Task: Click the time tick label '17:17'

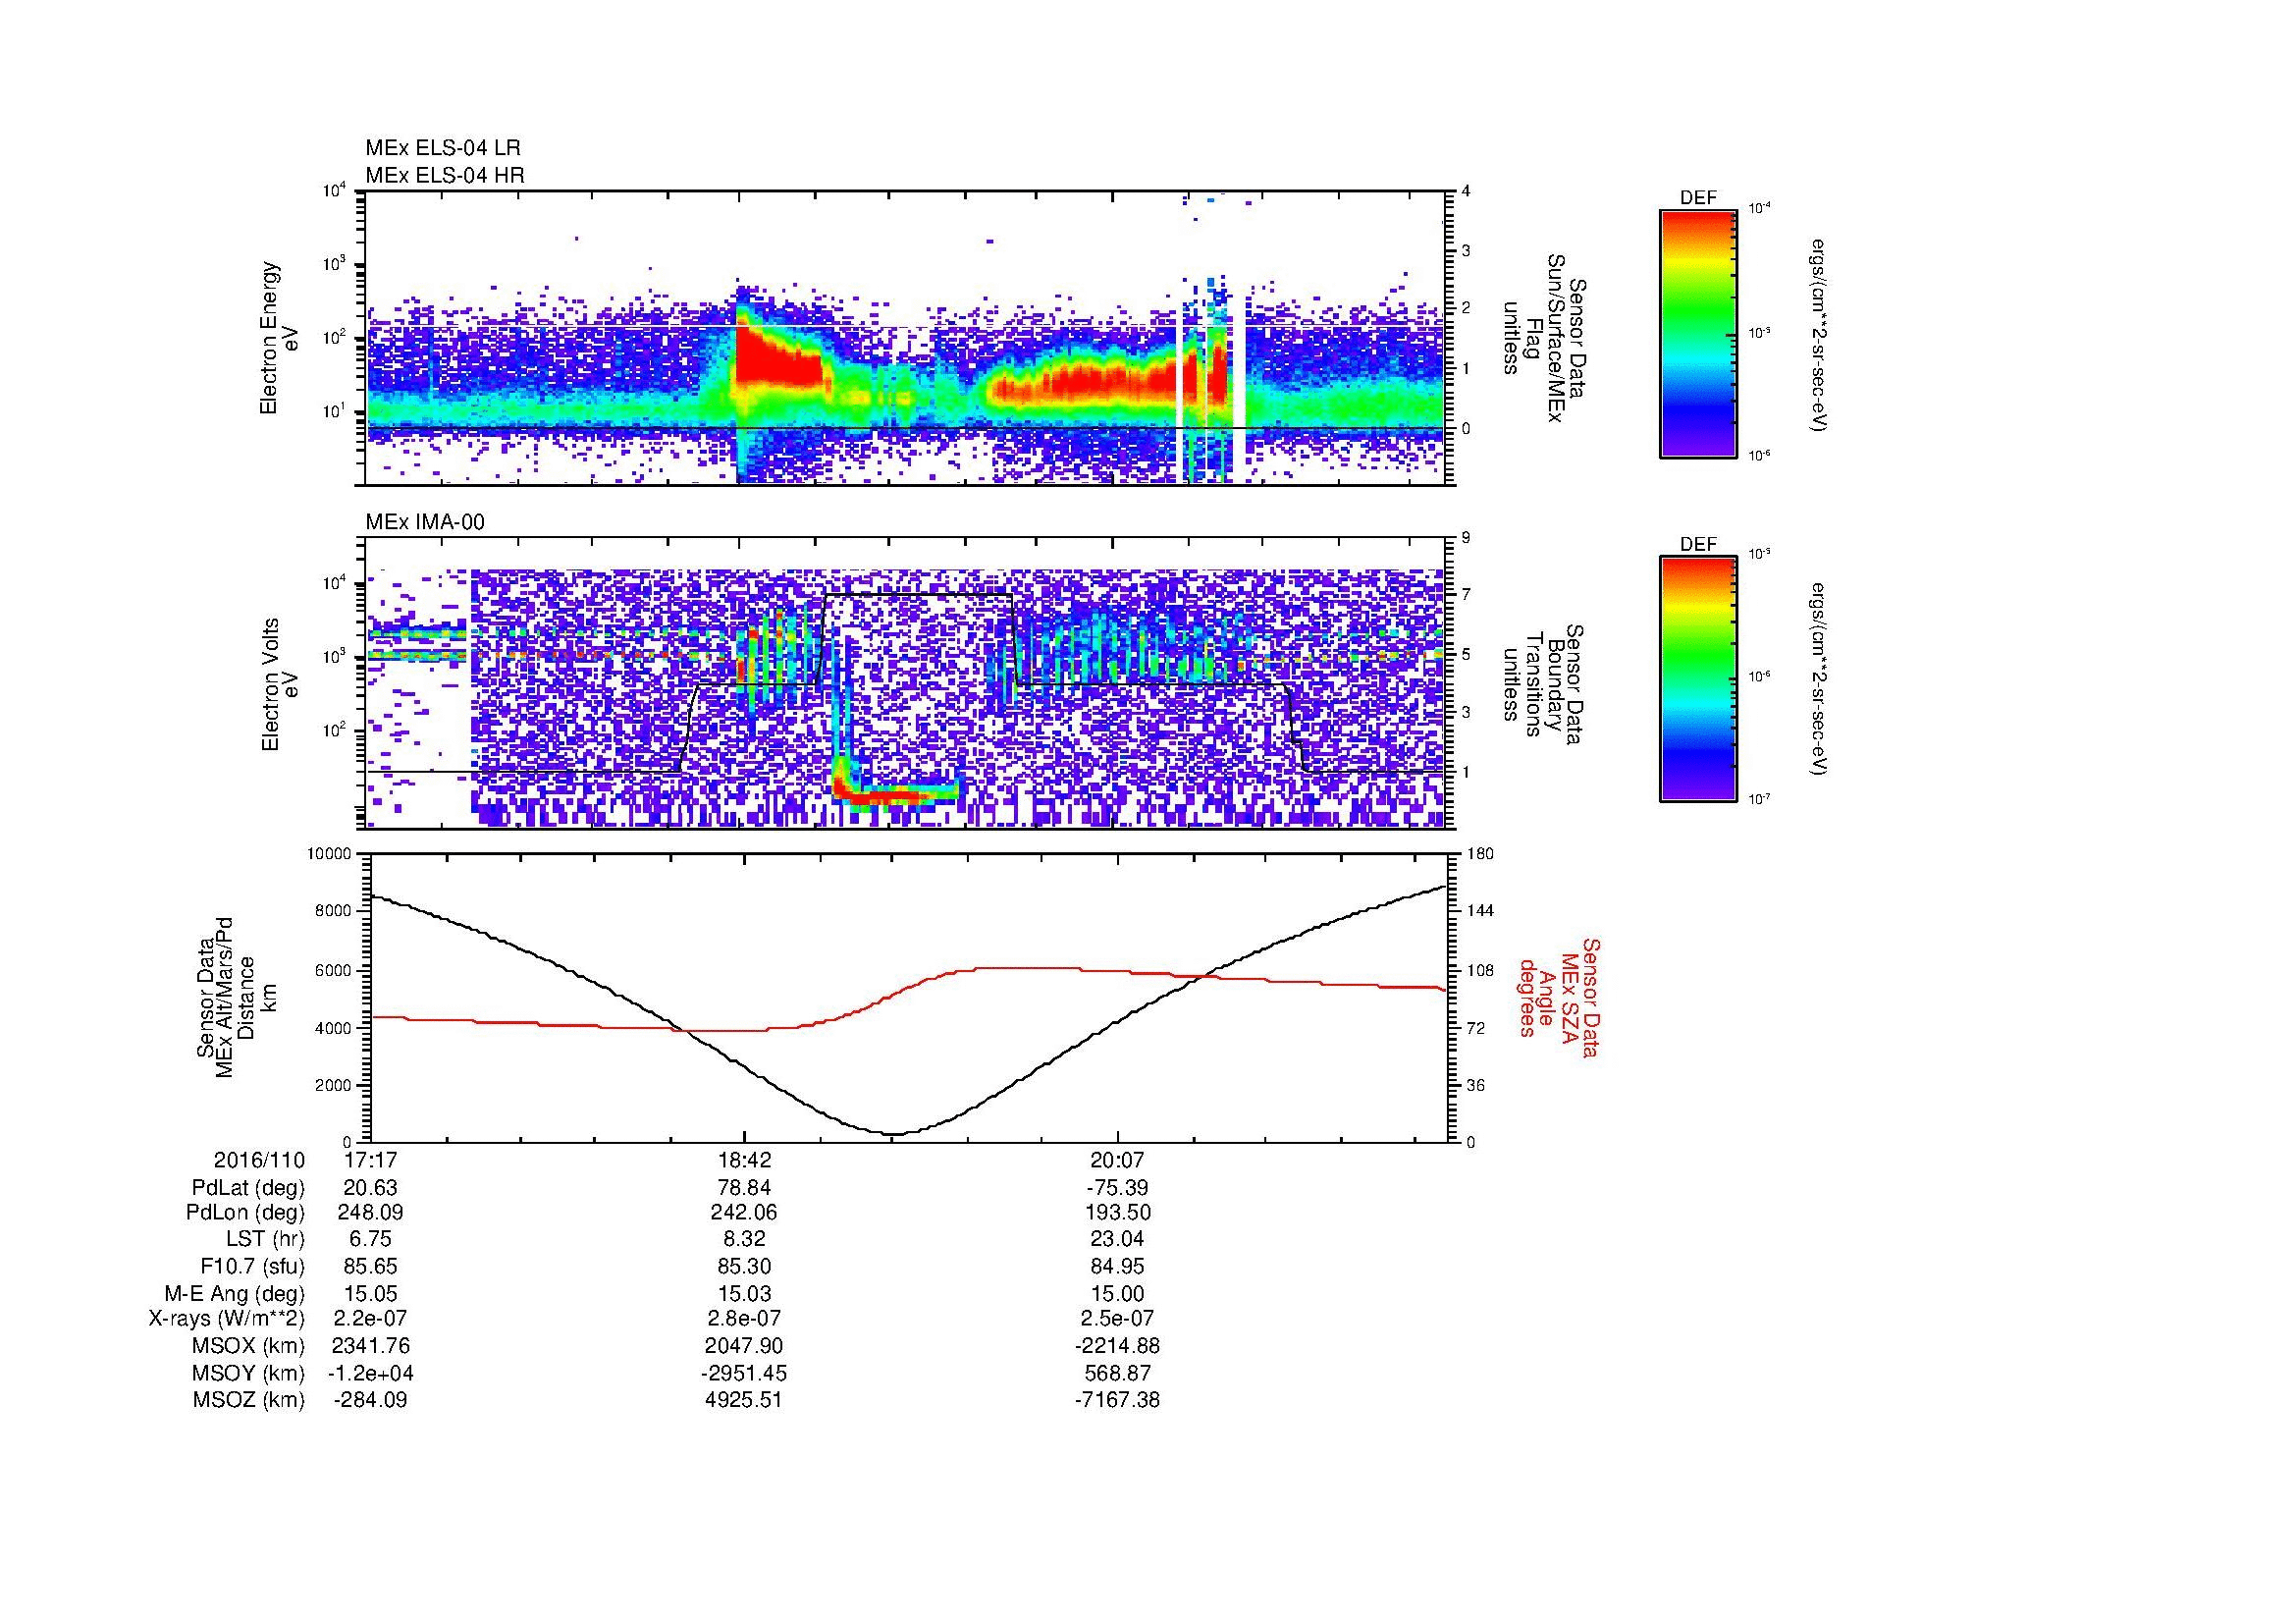Action: click(370, 1160)
